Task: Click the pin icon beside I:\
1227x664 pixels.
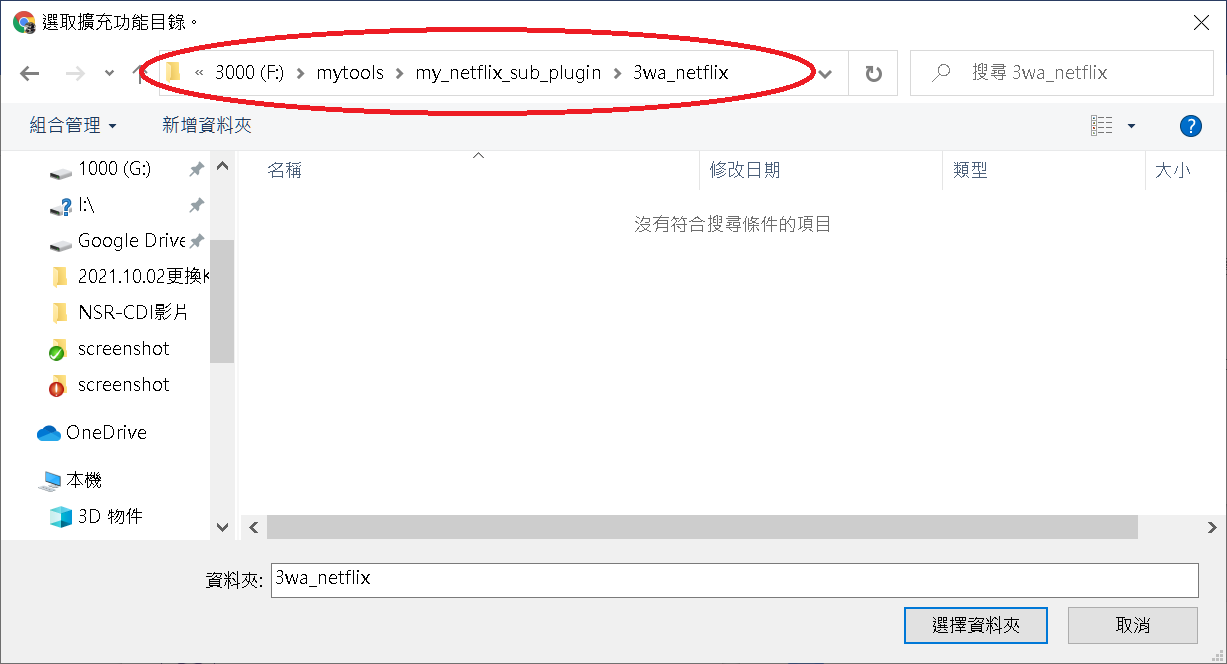Action: pyautogui.click(x=197, y=205)
